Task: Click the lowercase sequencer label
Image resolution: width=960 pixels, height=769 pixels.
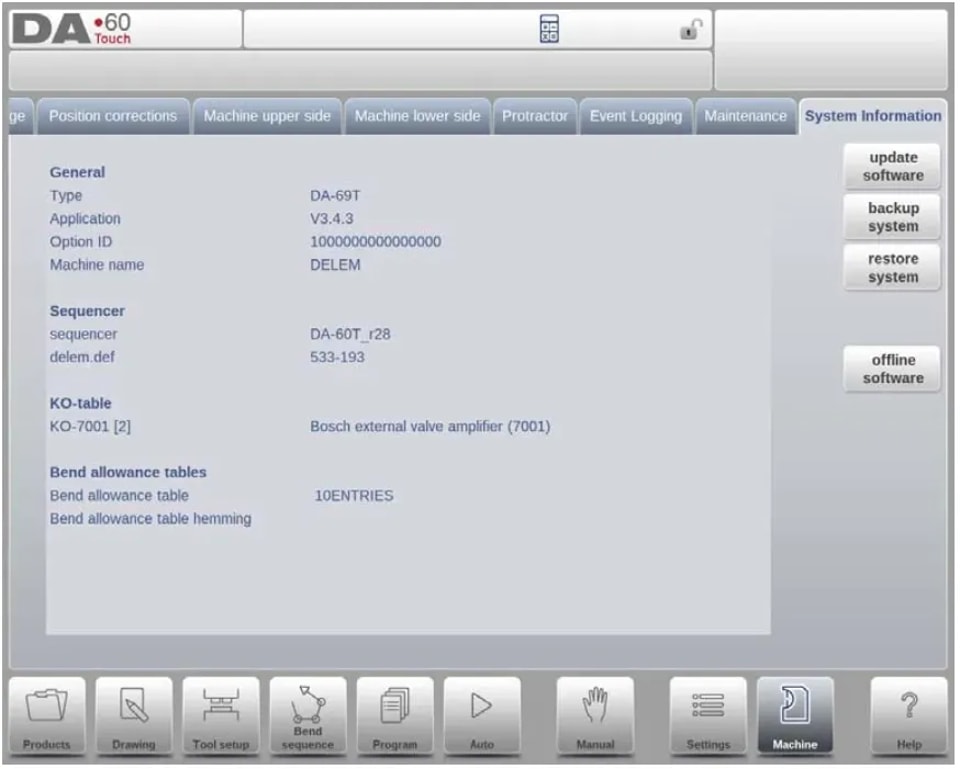Action: click(83, 334)
